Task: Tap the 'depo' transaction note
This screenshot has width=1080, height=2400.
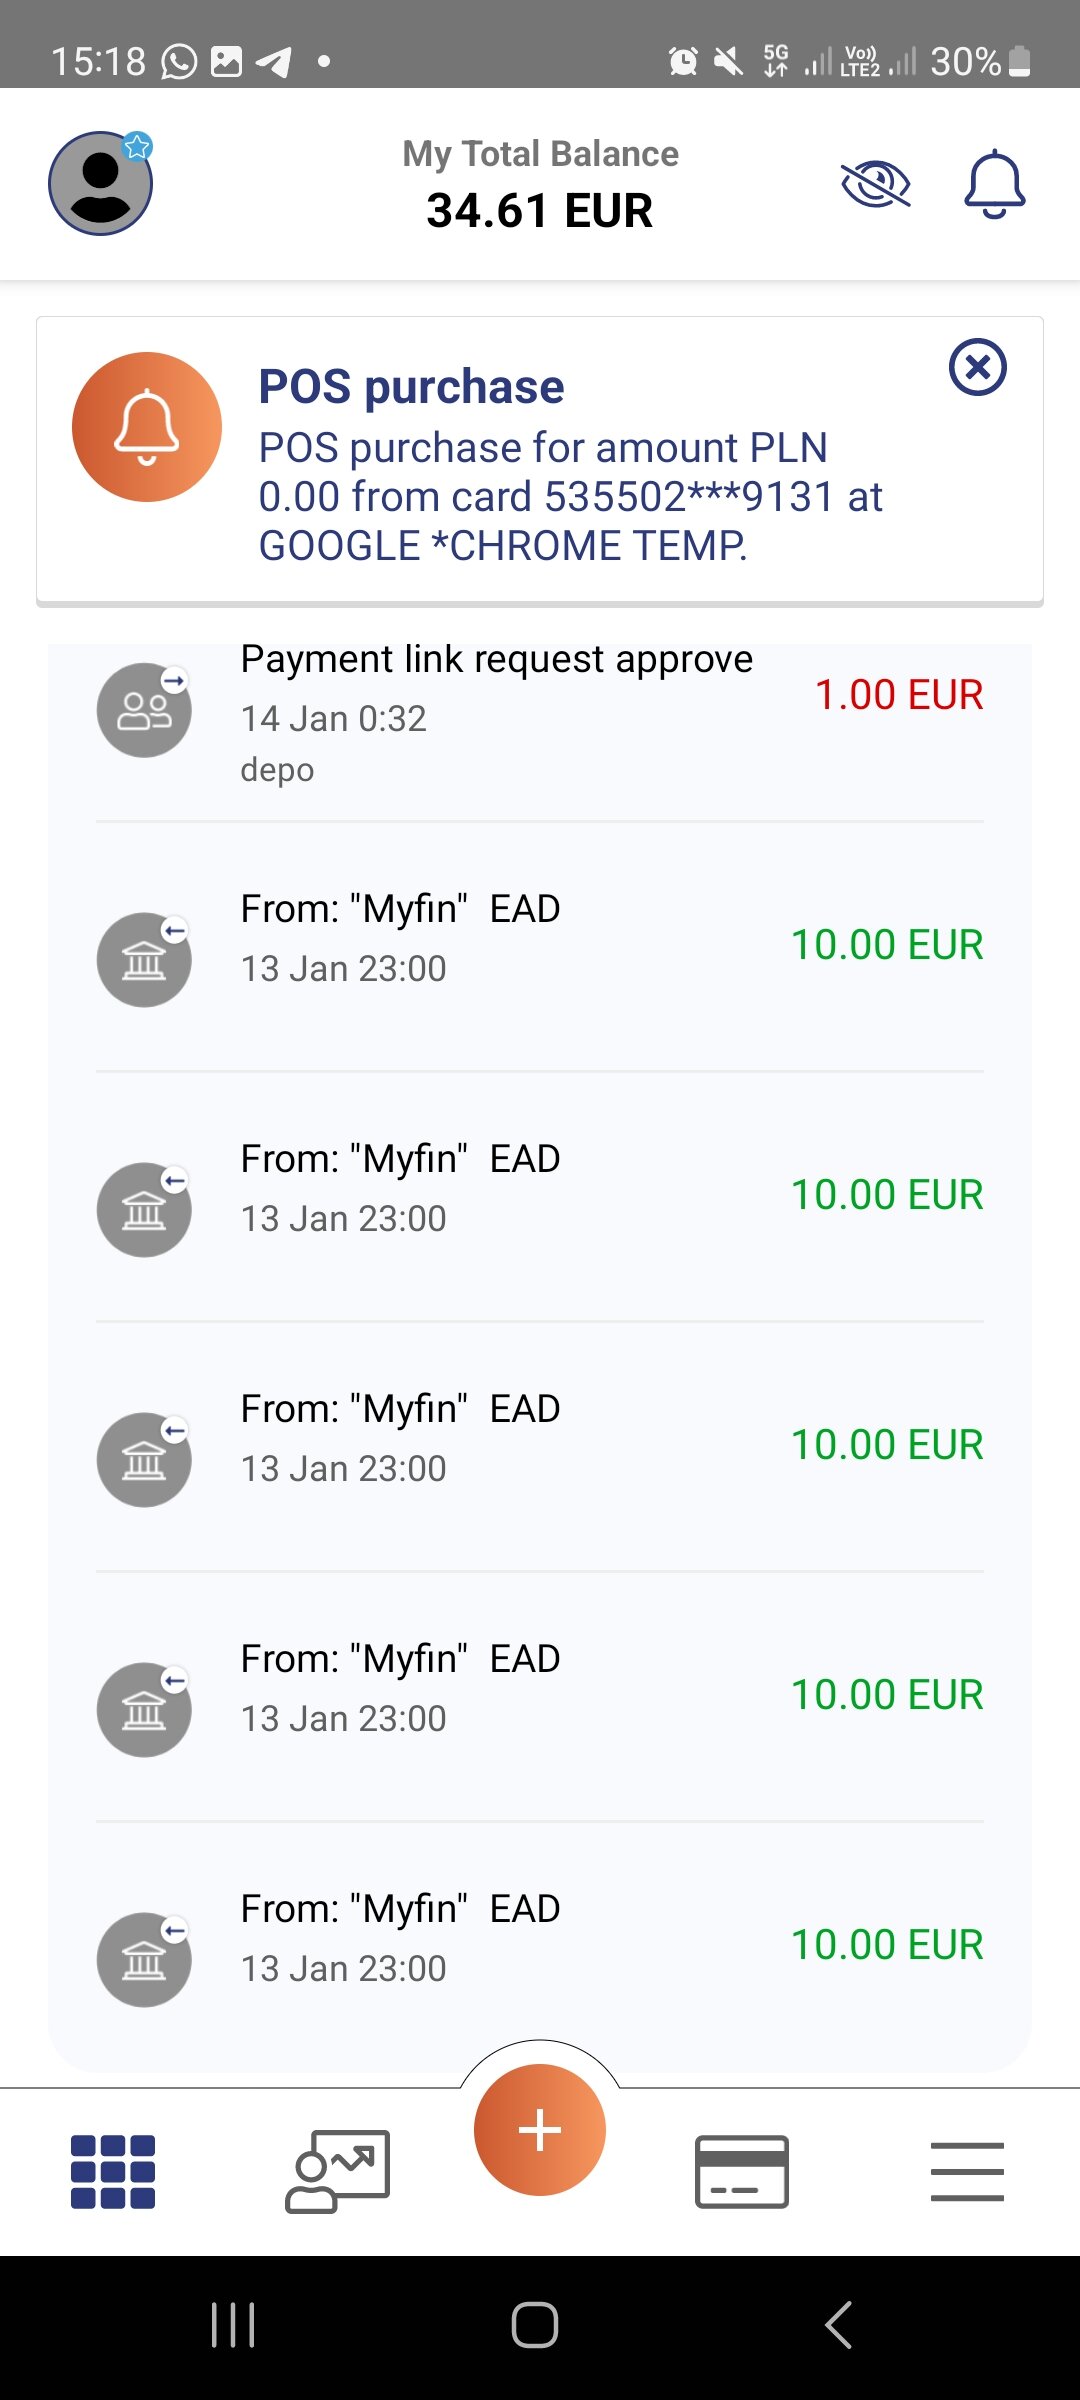Action: tap(277, 770)
